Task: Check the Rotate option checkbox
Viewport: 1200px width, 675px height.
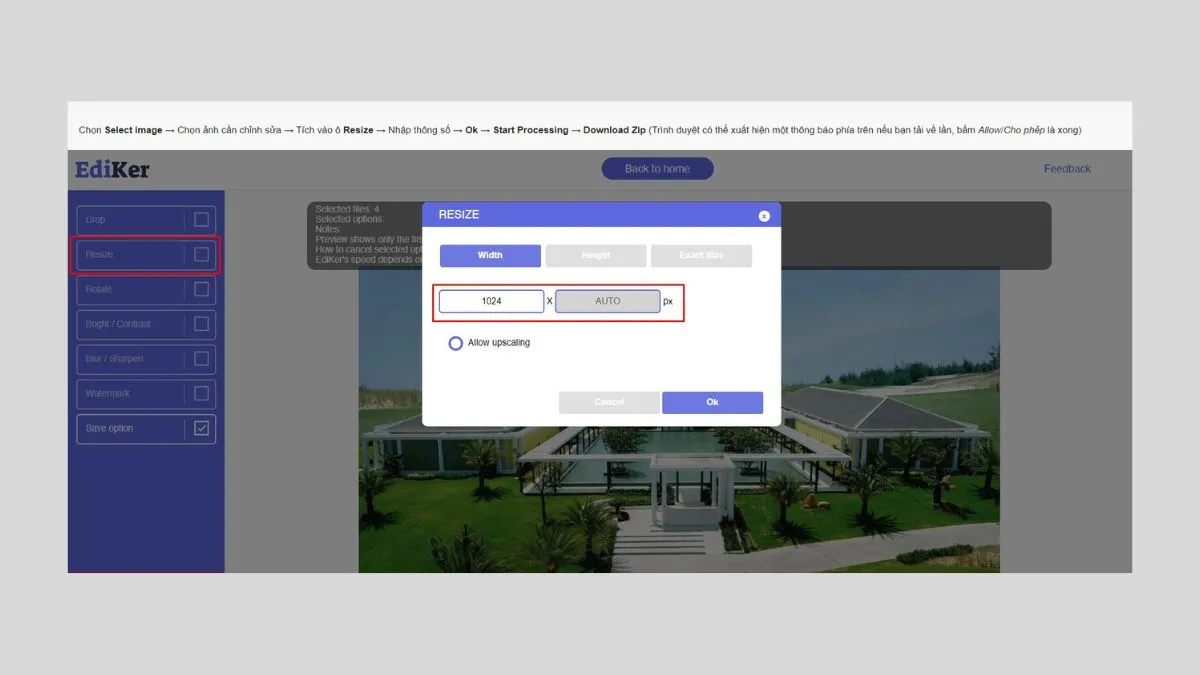Action: point(202,289)
